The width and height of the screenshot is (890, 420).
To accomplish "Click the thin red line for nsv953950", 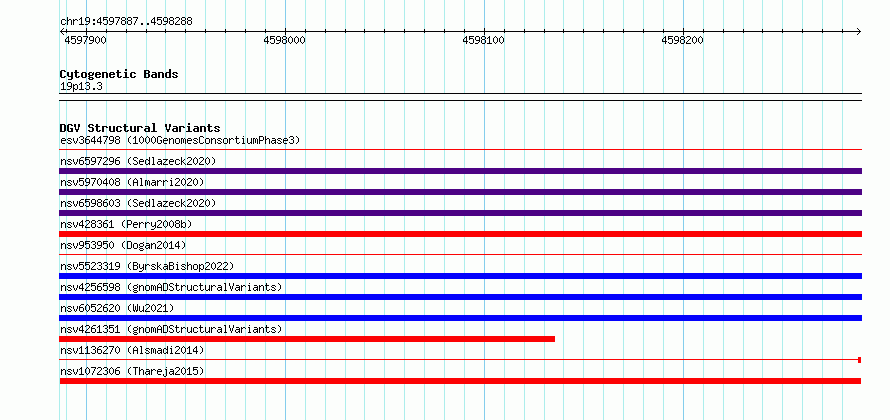I will click(x=460, y=255).
